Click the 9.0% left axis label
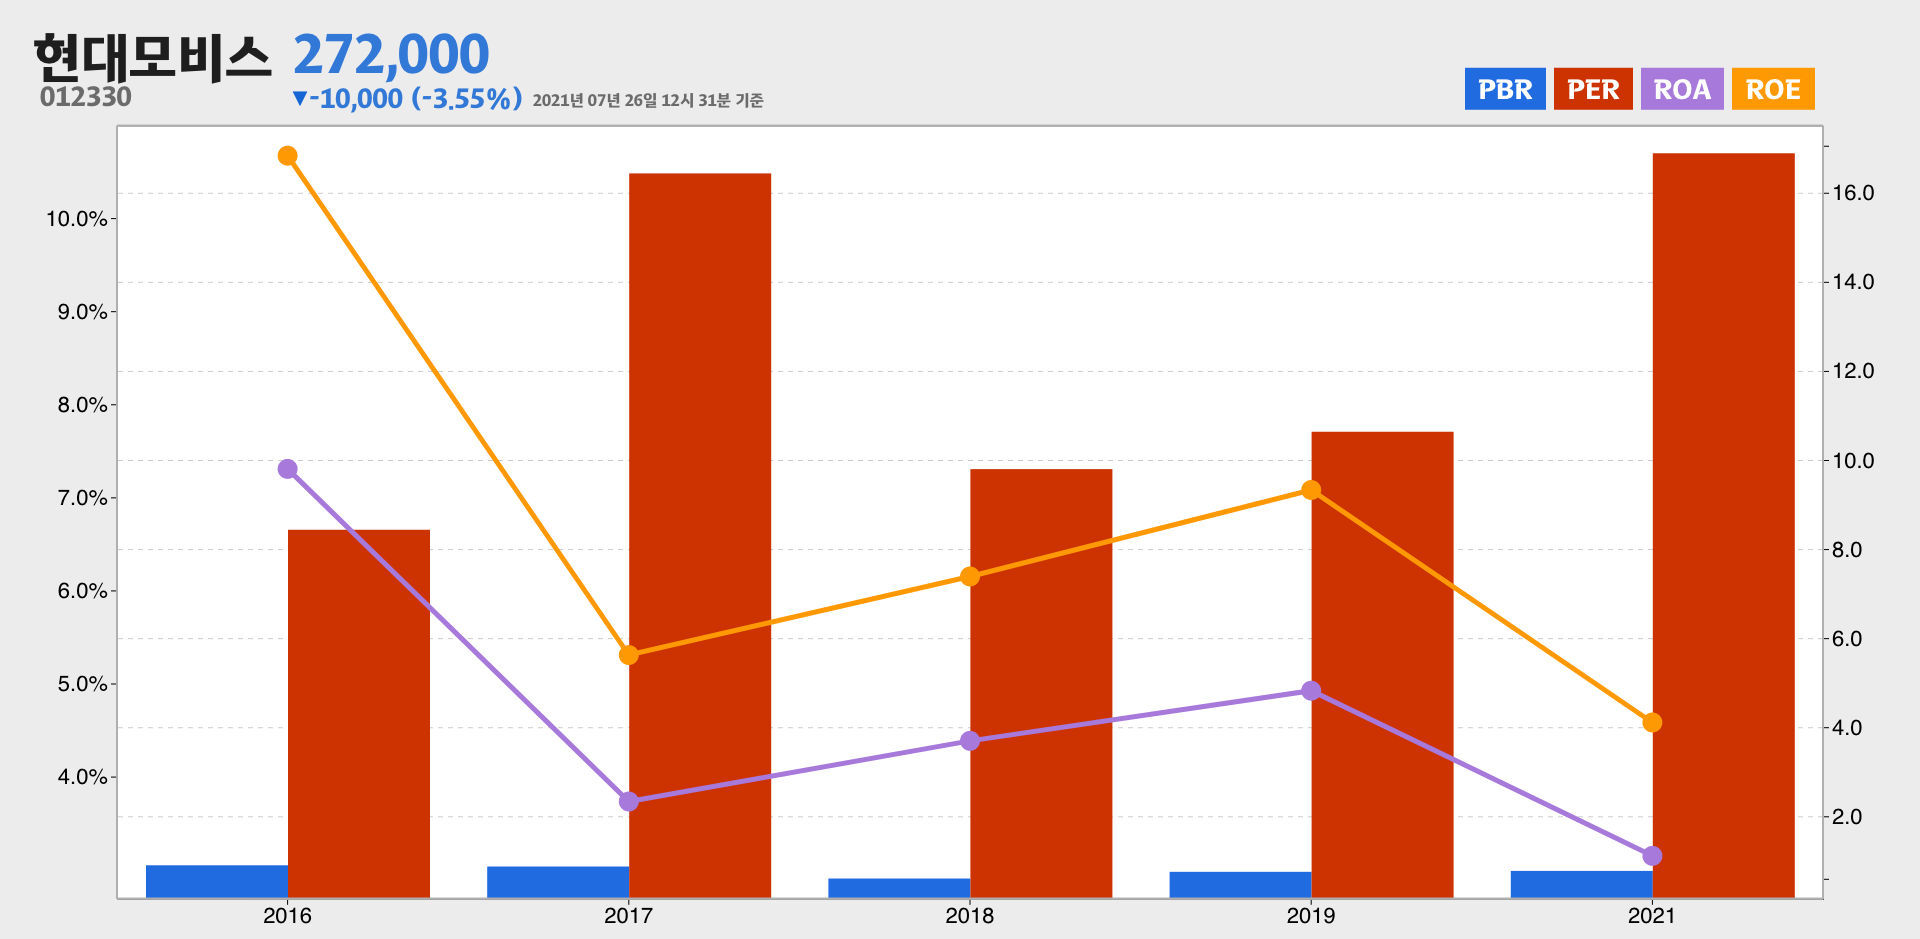Image resolution: width=1920 pixels, height=939 pixels. tap(83, 312)
